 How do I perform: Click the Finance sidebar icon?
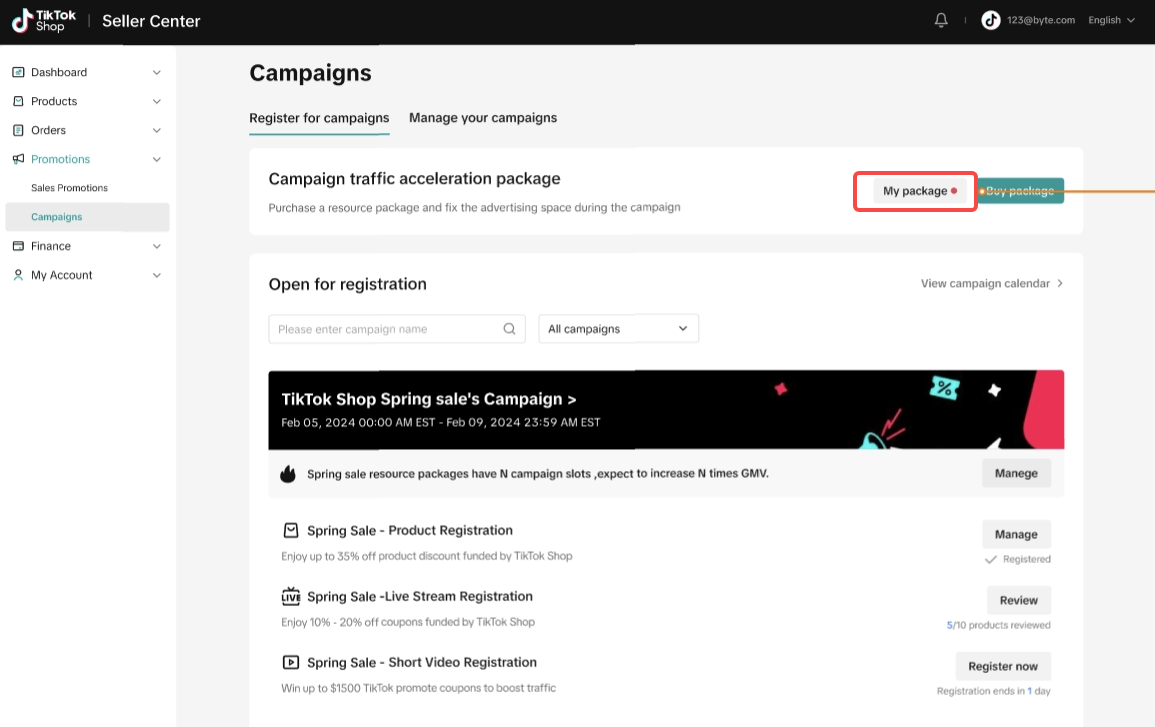pos(18,246)
